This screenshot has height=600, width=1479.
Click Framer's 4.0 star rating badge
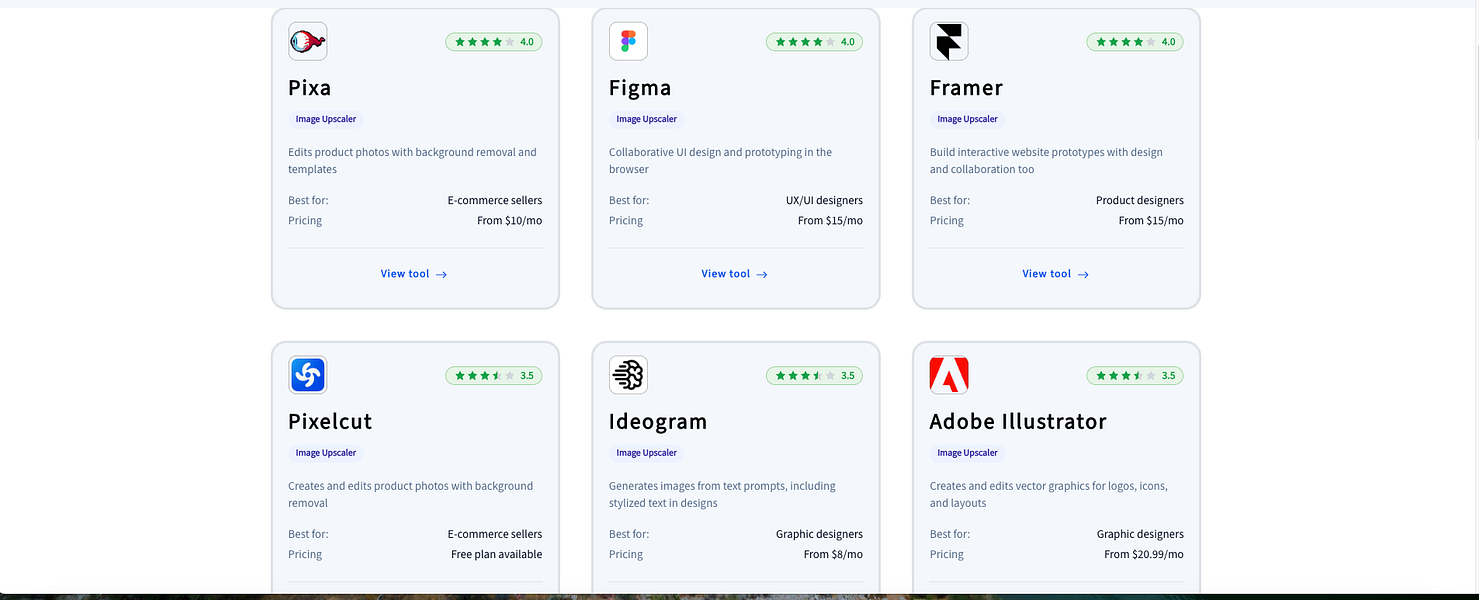[1135, 42]
